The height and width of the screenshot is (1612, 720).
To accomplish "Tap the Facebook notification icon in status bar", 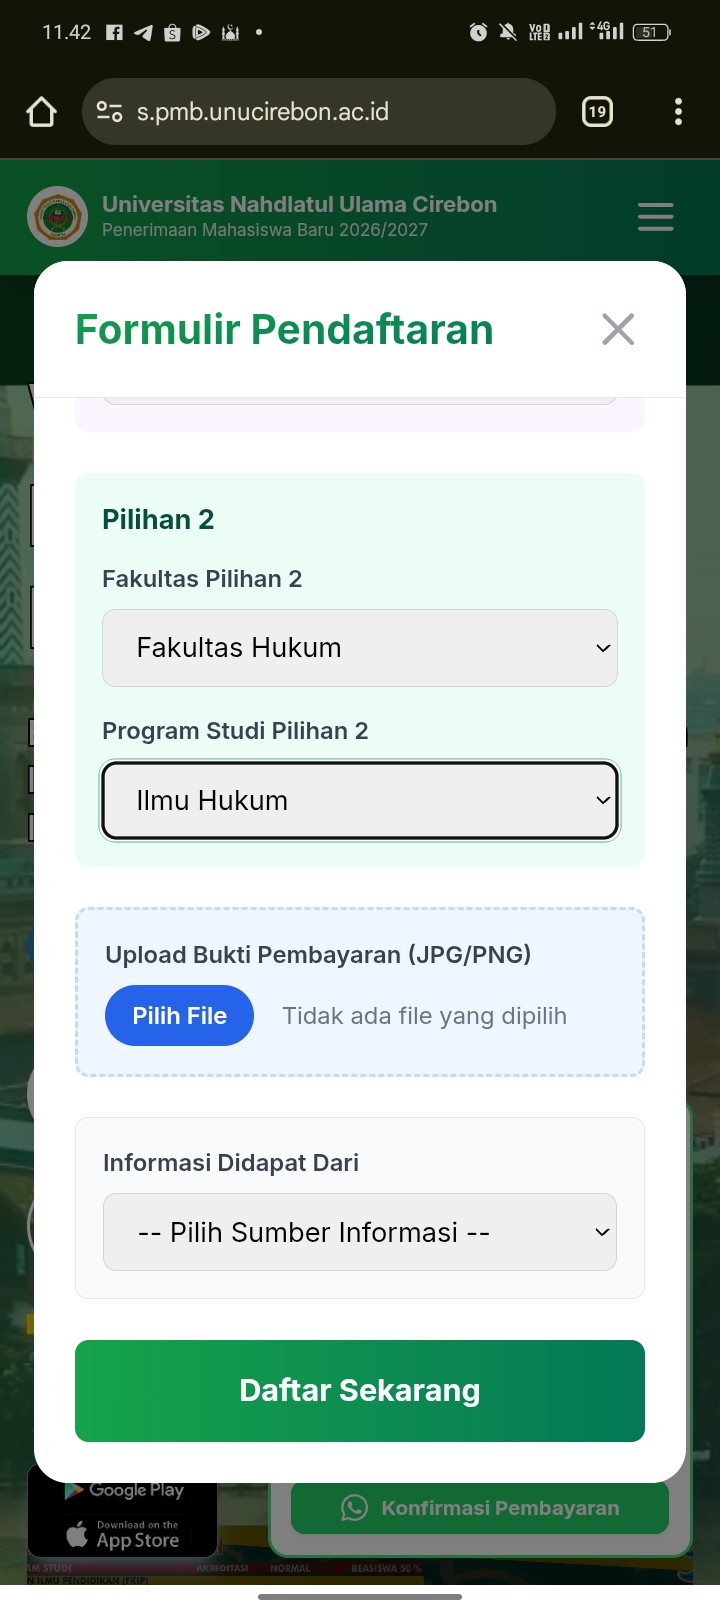I will click(x=114, y=33).
